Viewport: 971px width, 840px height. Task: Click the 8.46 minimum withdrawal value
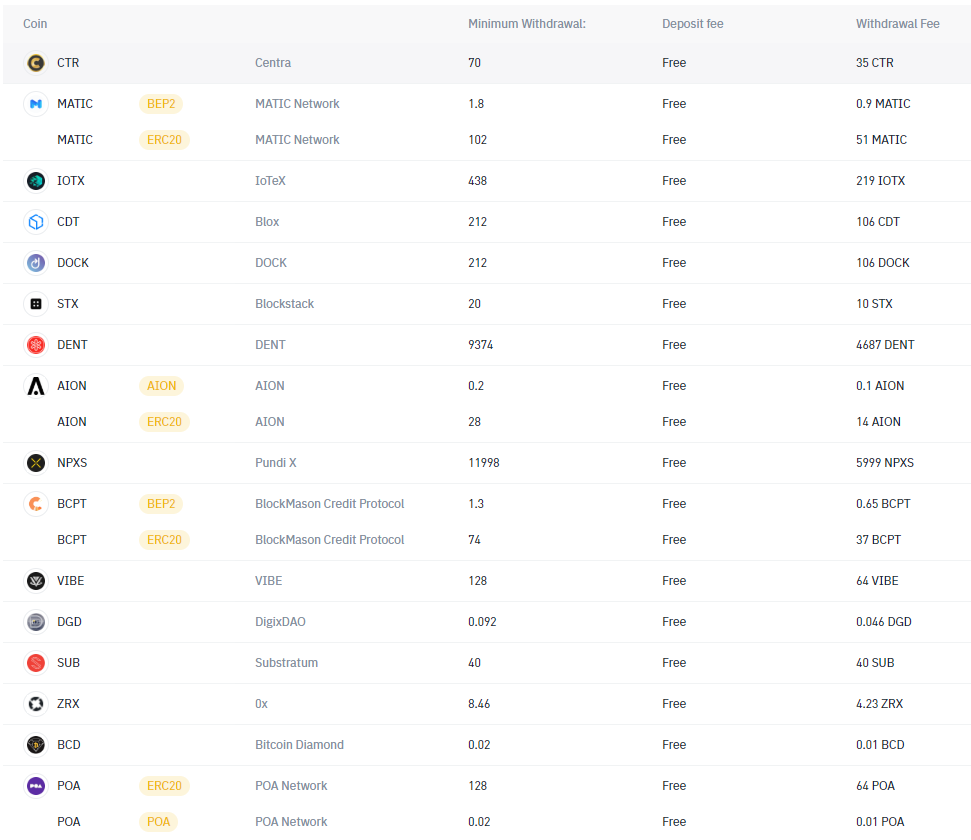point(479,704)
